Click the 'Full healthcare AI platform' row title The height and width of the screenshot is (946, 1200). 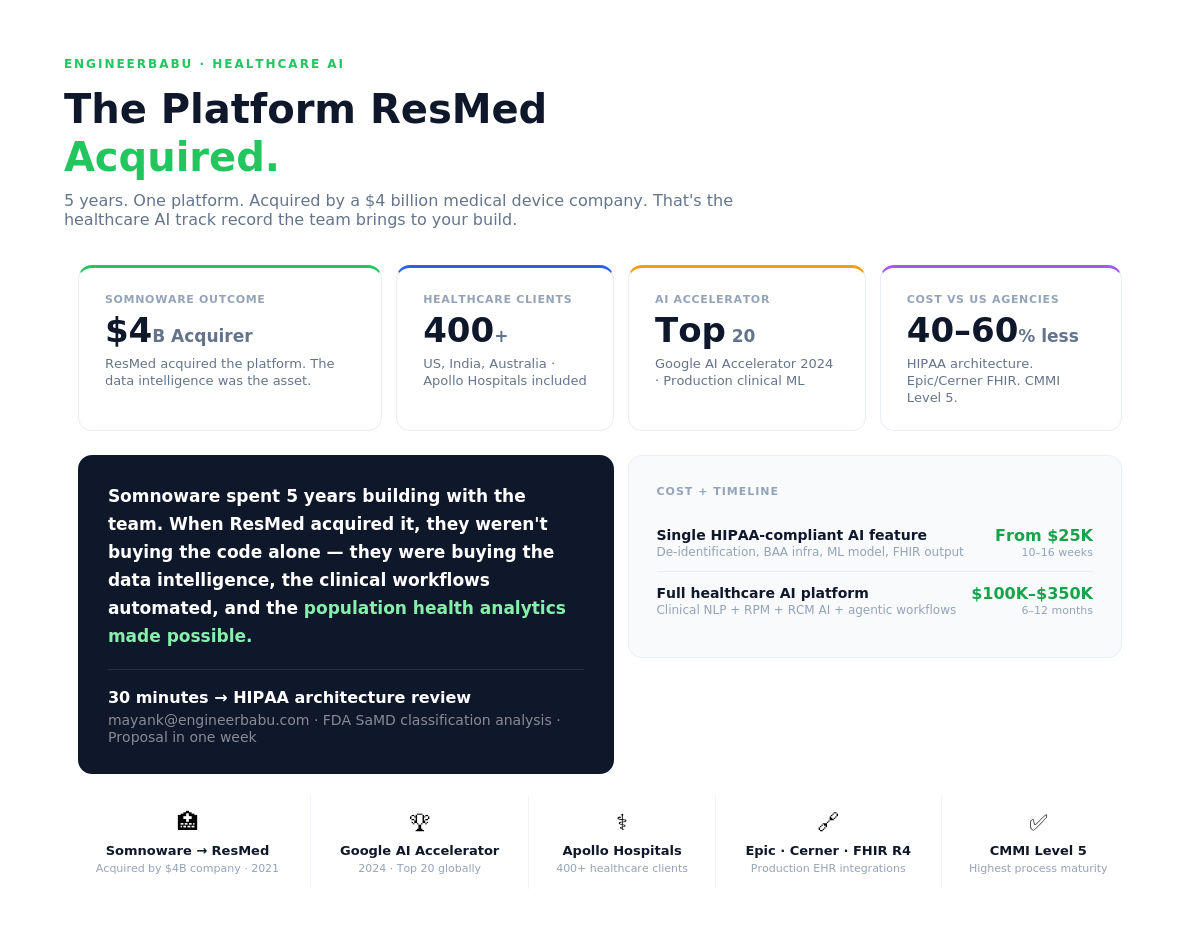click(x=763, y=593)
